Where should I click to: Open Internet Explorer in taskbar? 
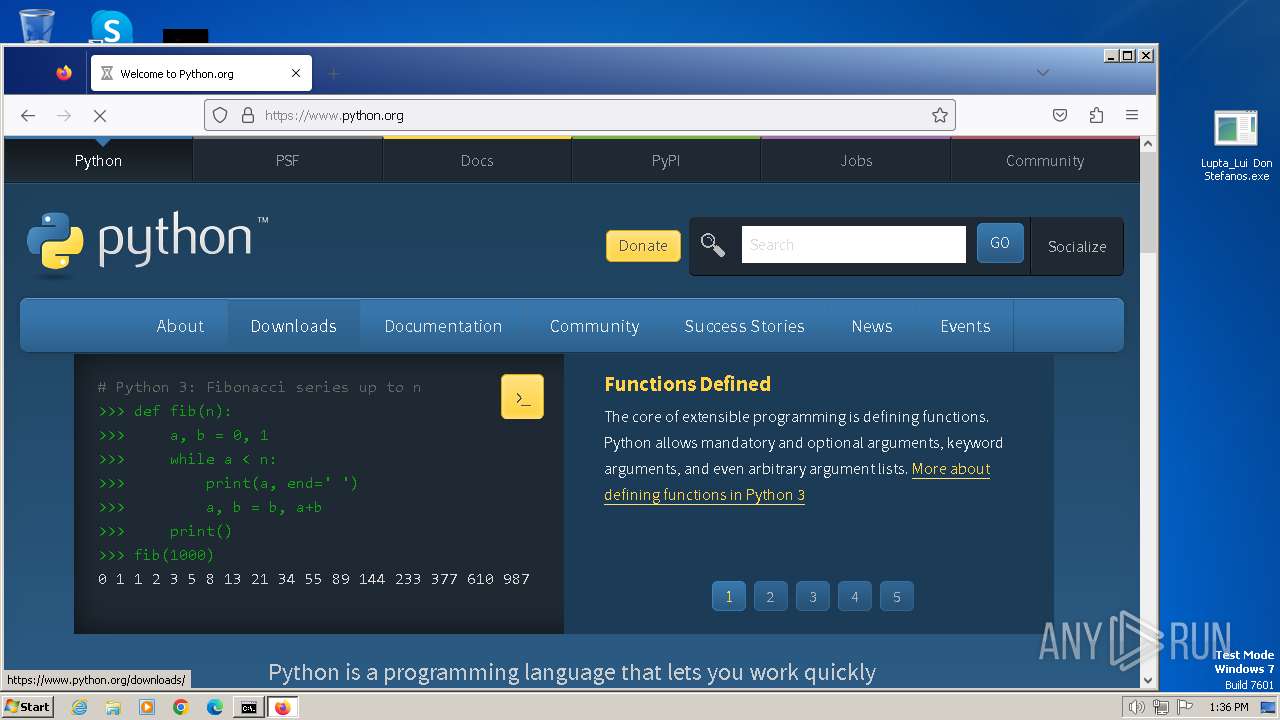[x=80, y=707]
